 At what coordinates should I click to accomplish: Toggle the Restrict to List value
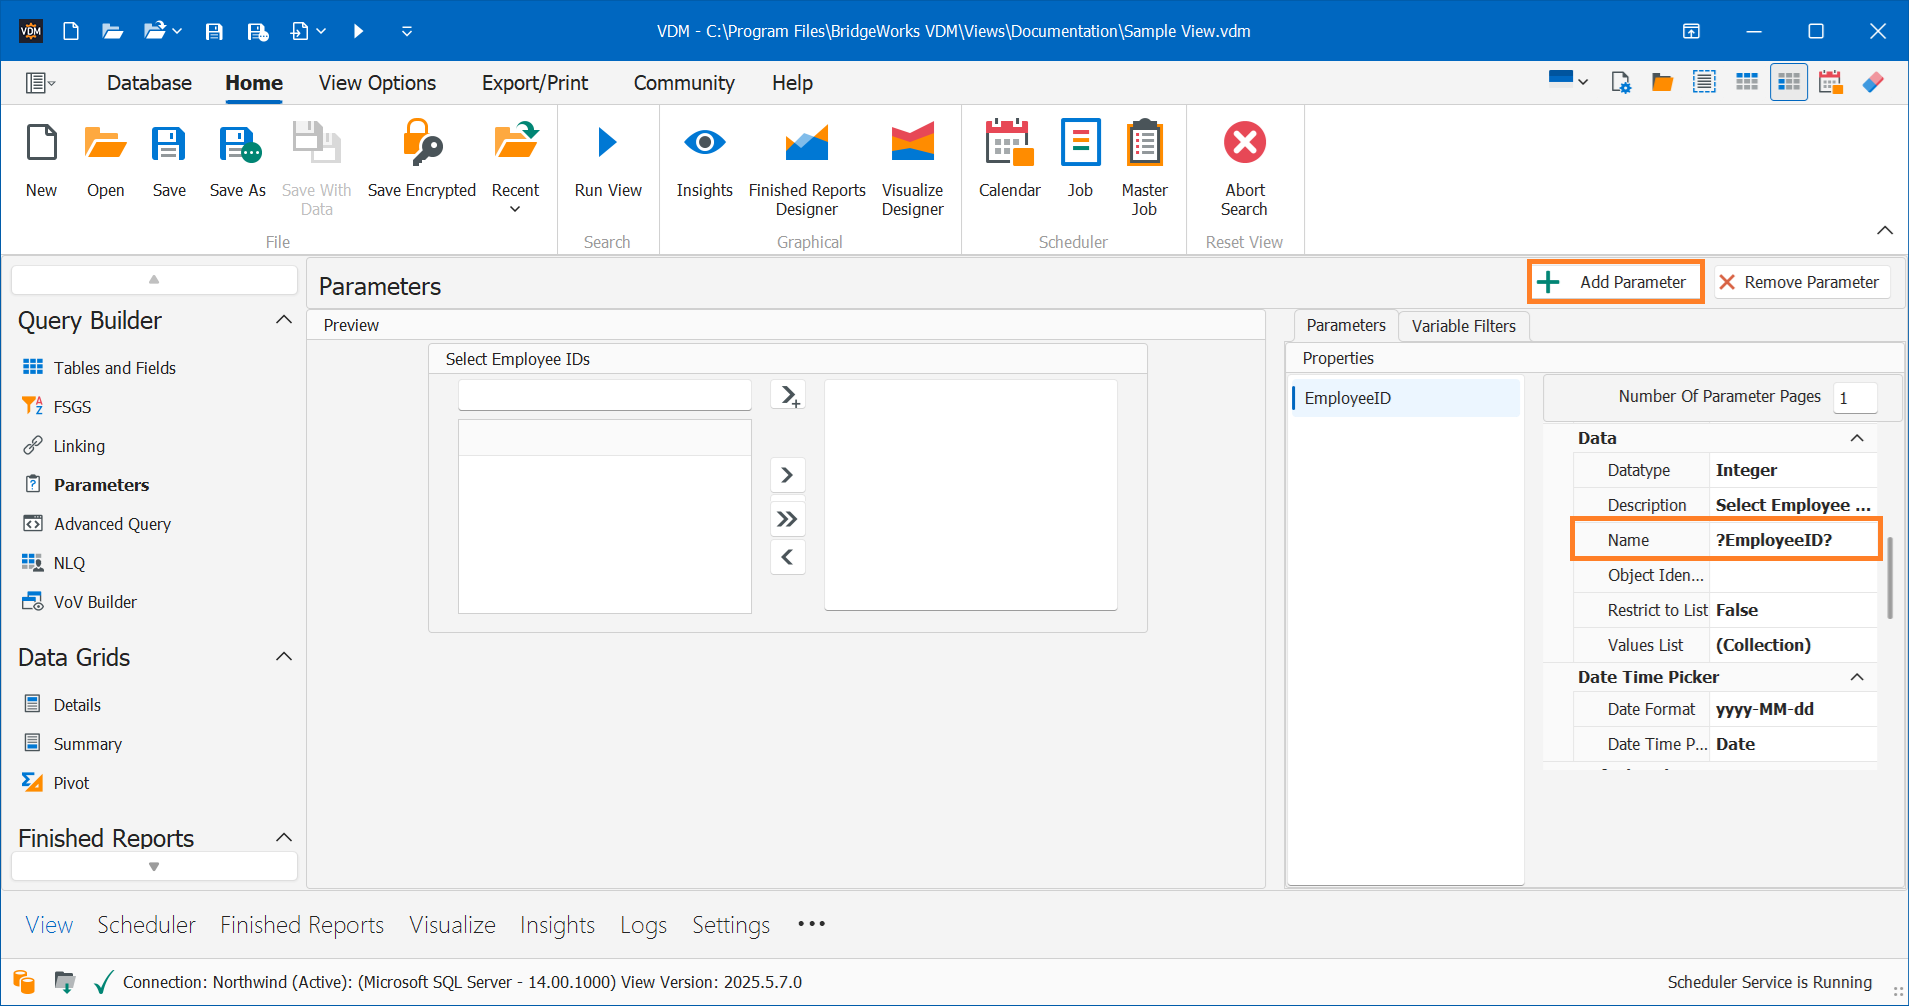coord(1790,610)
